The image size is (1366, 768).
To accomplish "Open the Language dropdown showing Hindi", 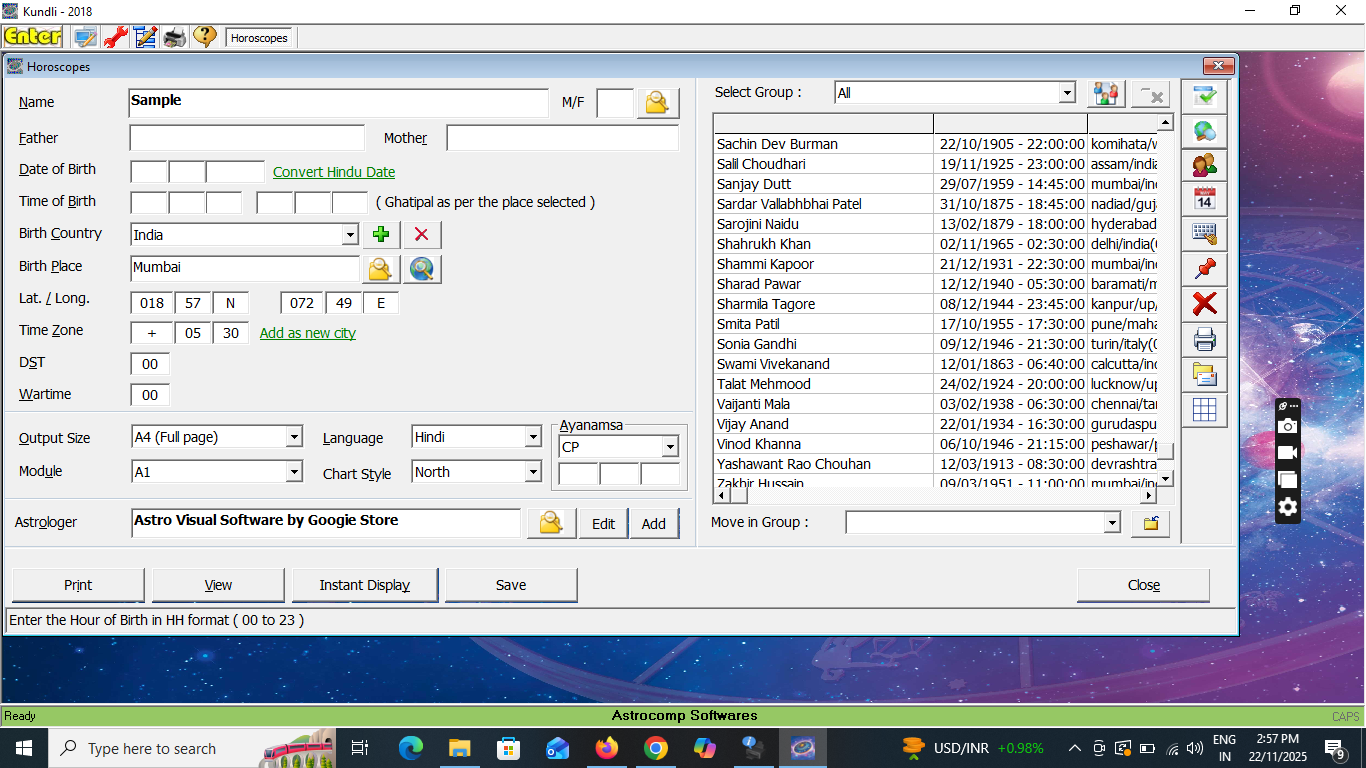I will point(533,438).
